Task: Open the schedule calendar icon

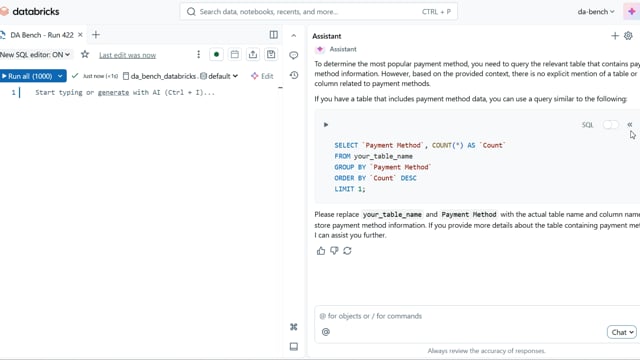Action: pyautogui.click(x=235, y=54)
